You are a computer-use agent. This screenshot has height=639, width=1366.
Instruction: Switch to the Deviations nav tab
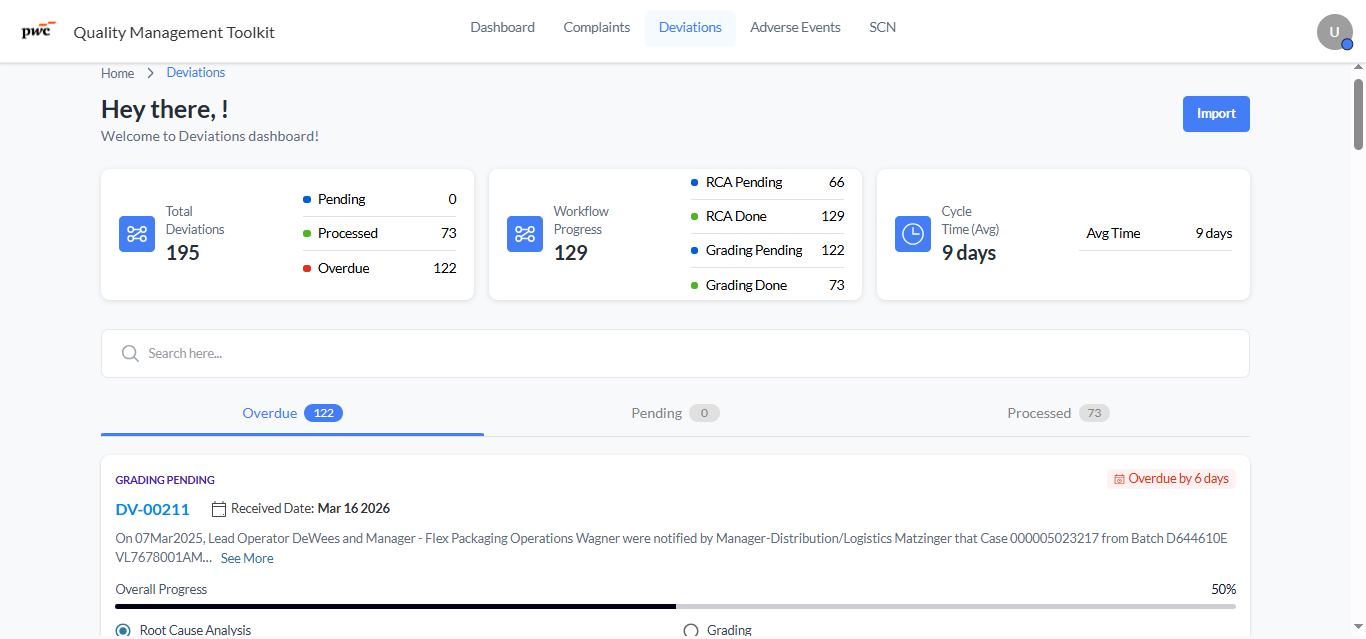click(x=690, y=28)
